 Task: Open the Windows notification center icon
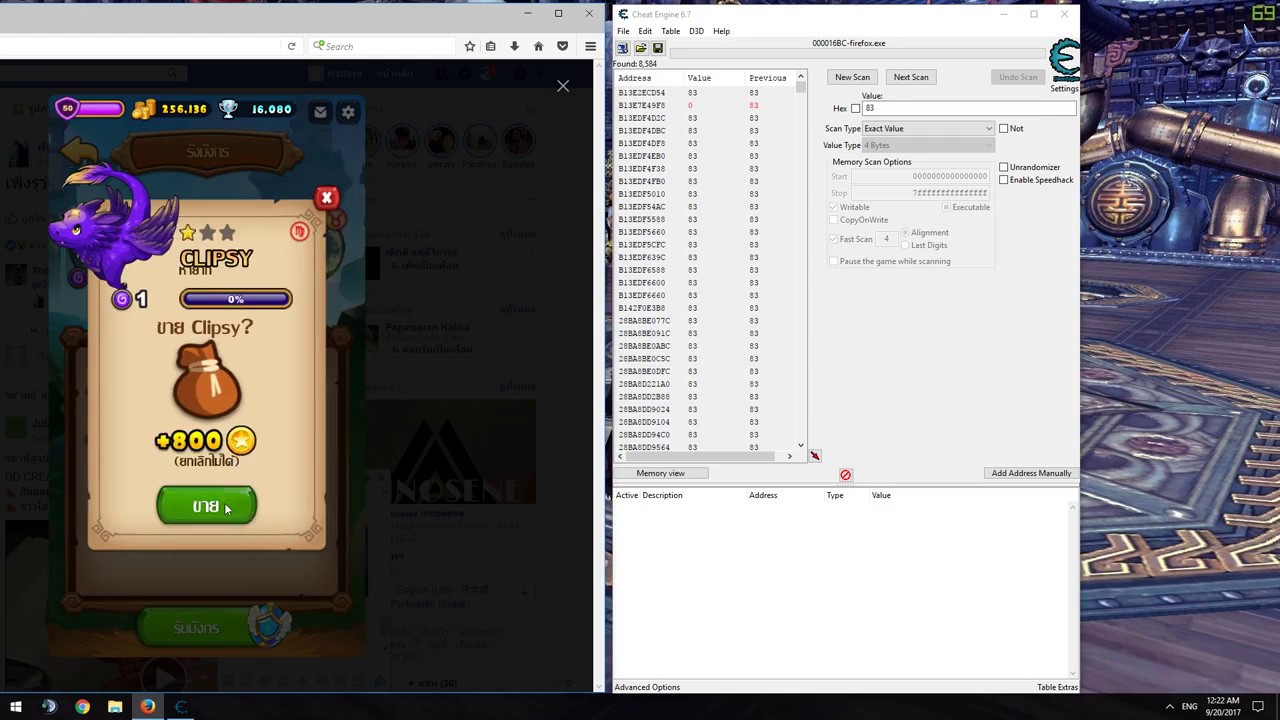(x=1259, y=707)
